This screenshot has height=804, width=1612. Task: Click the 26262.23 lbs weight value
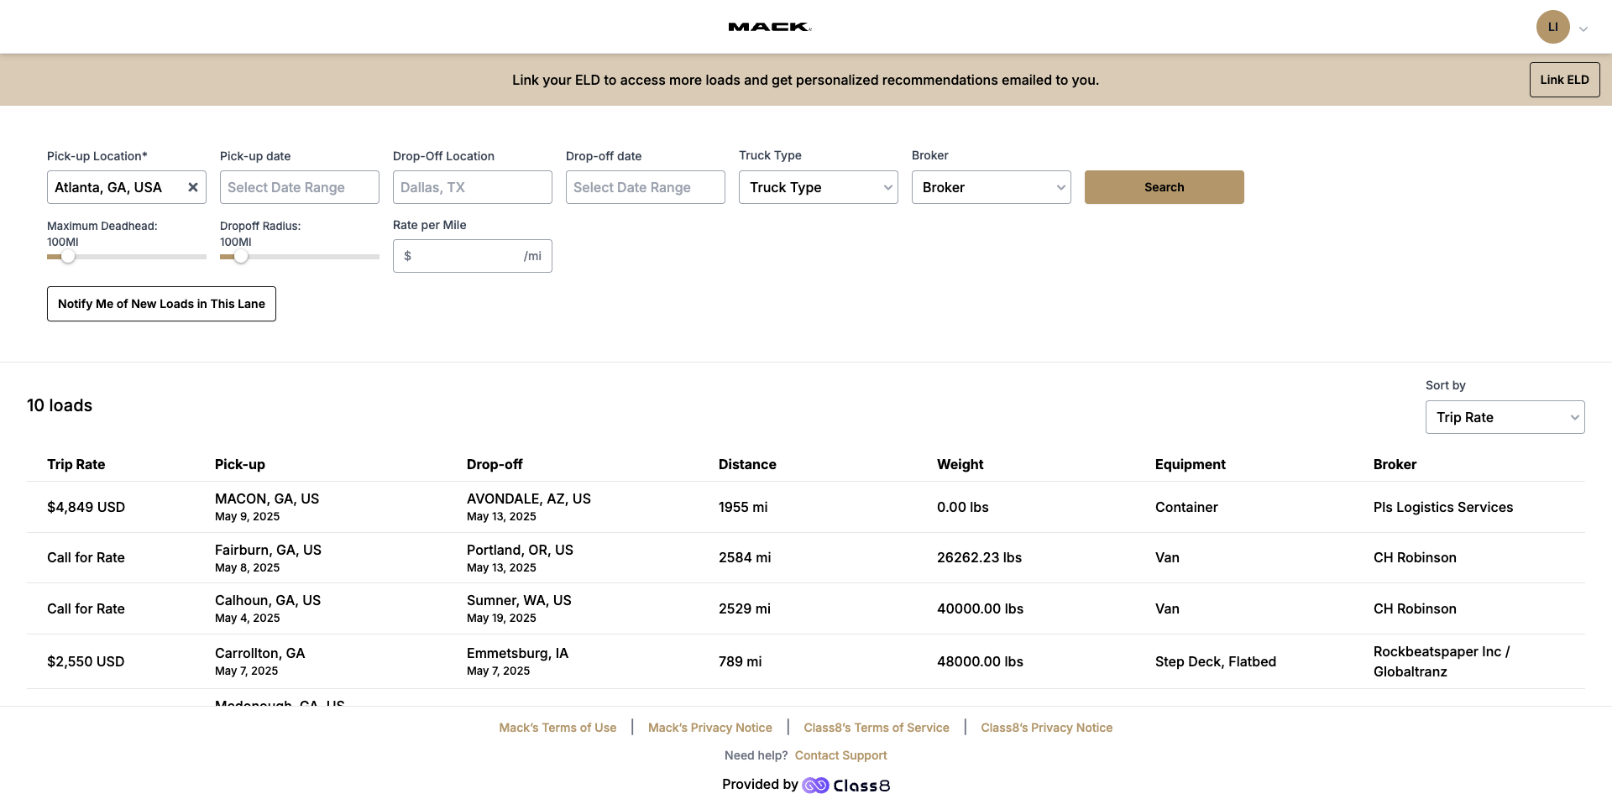point(979,558)
